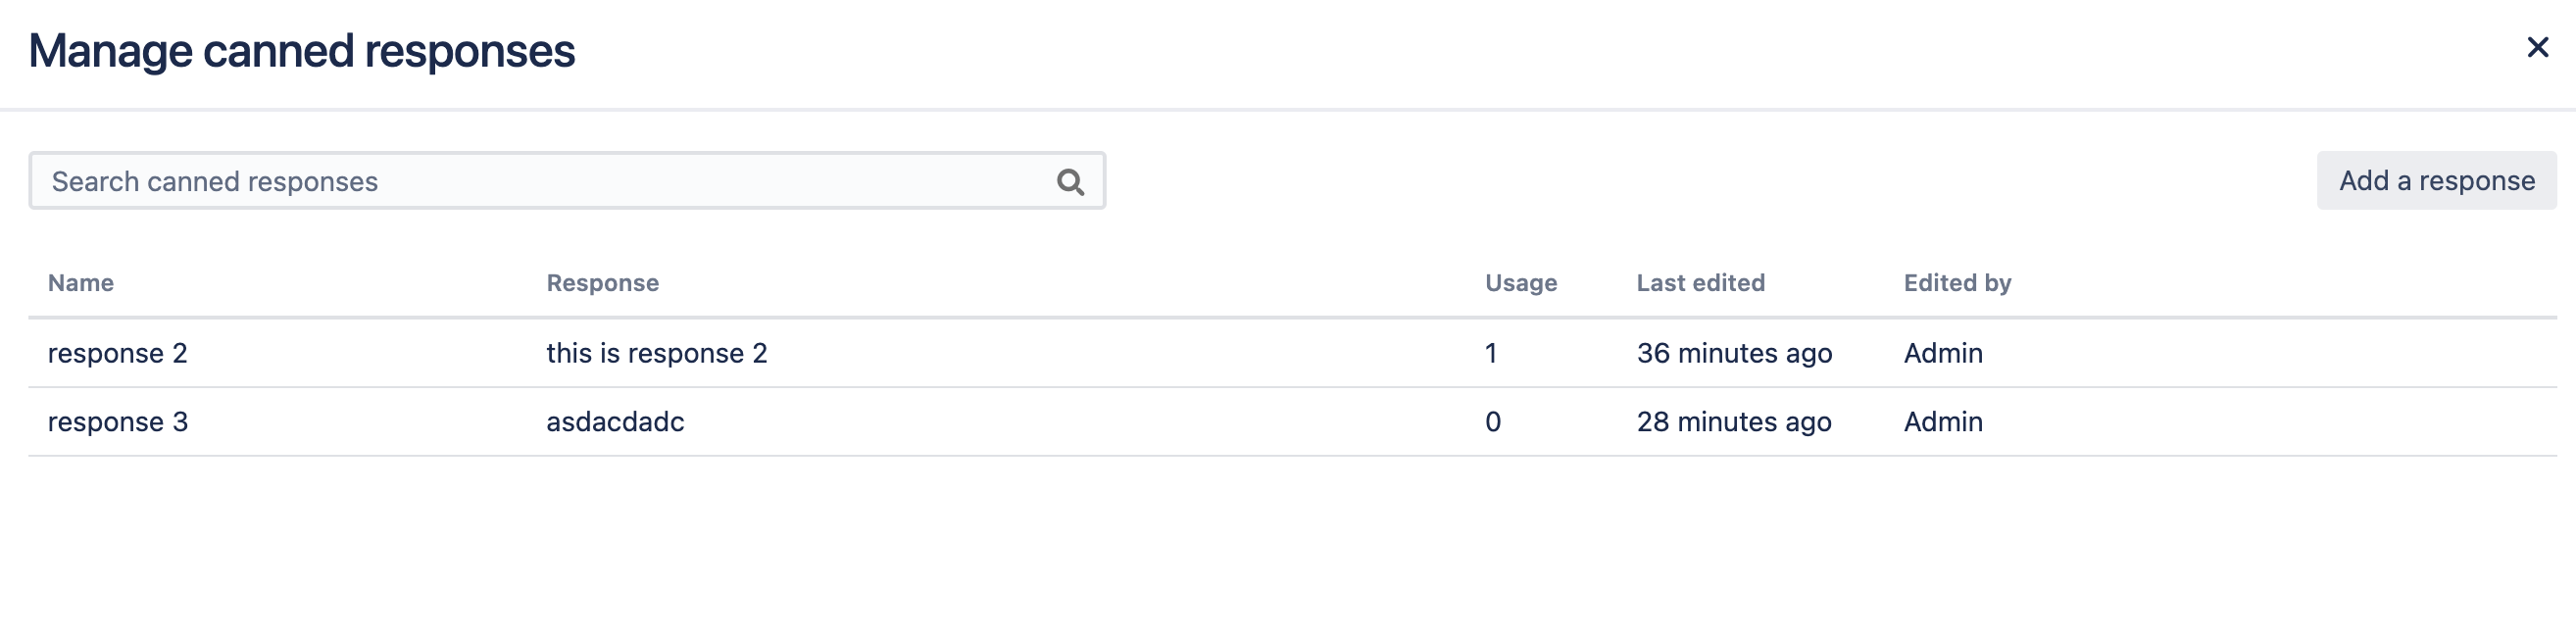Screen dimensions: 2576x641
Task: Click the '28 minutes ago' timestamp
Action: click(x=1734, y=422)
